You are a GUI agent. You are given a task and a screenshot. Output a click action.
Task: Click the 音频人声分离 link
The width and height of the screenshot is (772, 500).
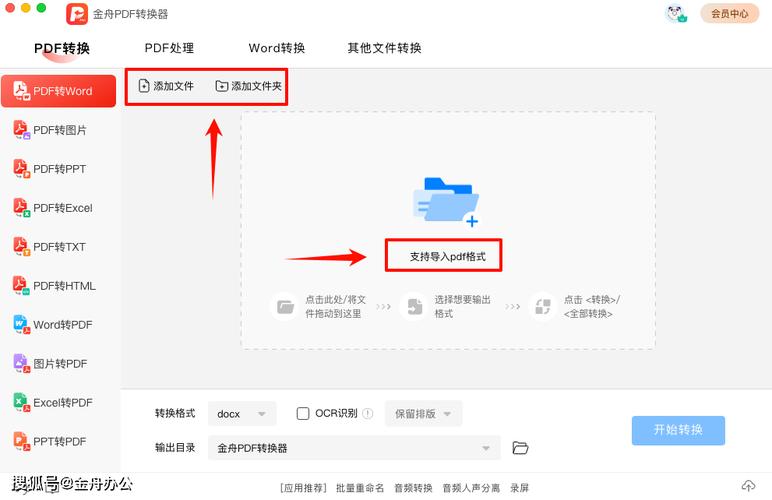point(471,488)
